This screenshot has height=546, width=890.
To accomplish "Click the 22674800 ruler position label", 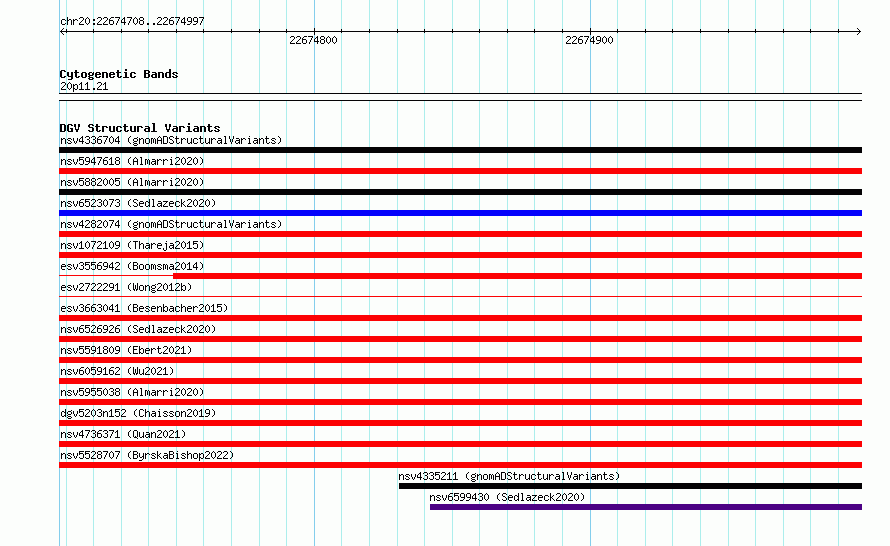I will pos(313,40).
